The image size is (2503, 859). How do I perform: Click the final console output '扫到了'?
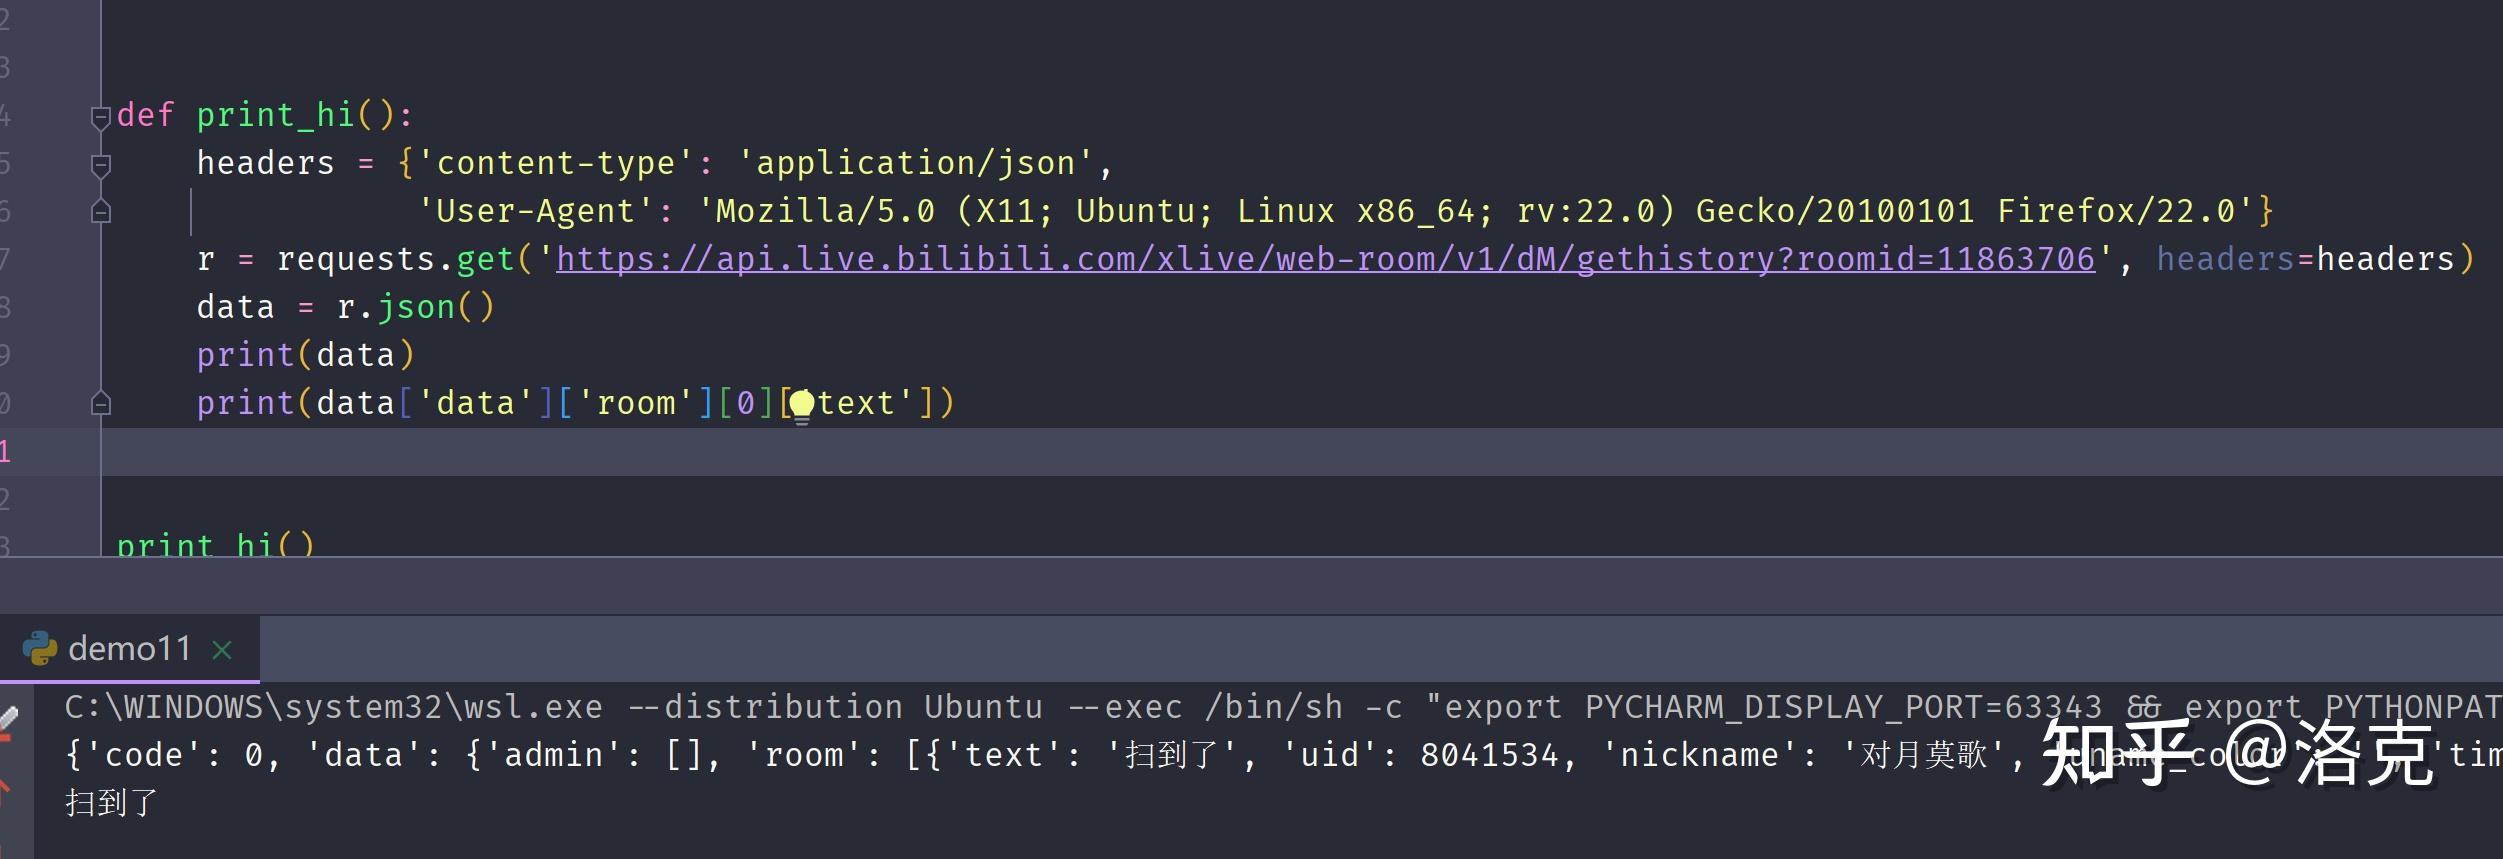pyautogui.click(x=112, y=802)
